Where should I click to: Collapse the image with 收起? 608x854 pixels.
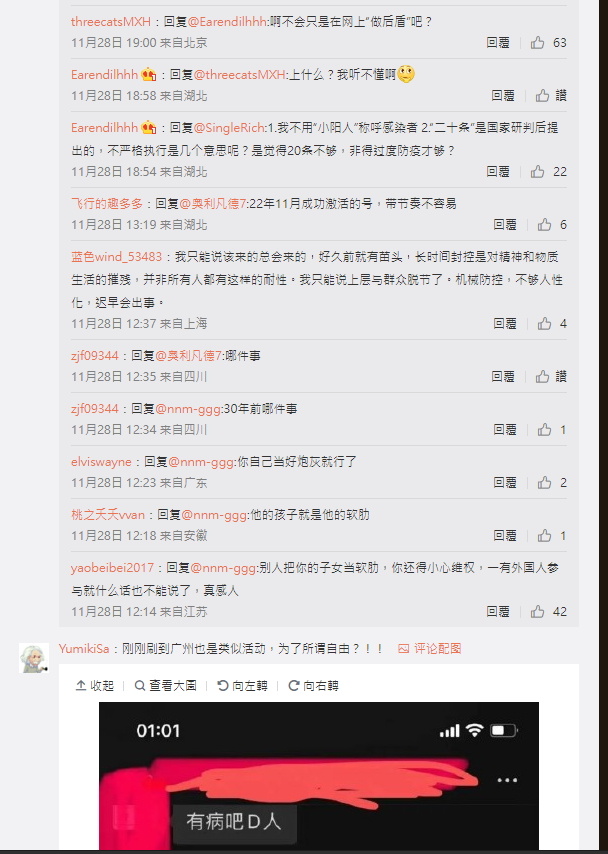click(94, 686)
